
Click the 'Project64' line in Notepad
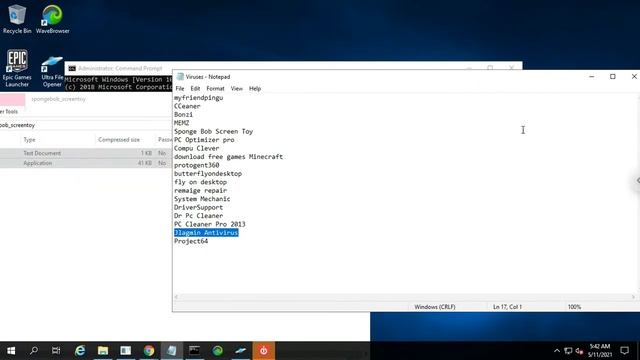[x=191, y=241]
